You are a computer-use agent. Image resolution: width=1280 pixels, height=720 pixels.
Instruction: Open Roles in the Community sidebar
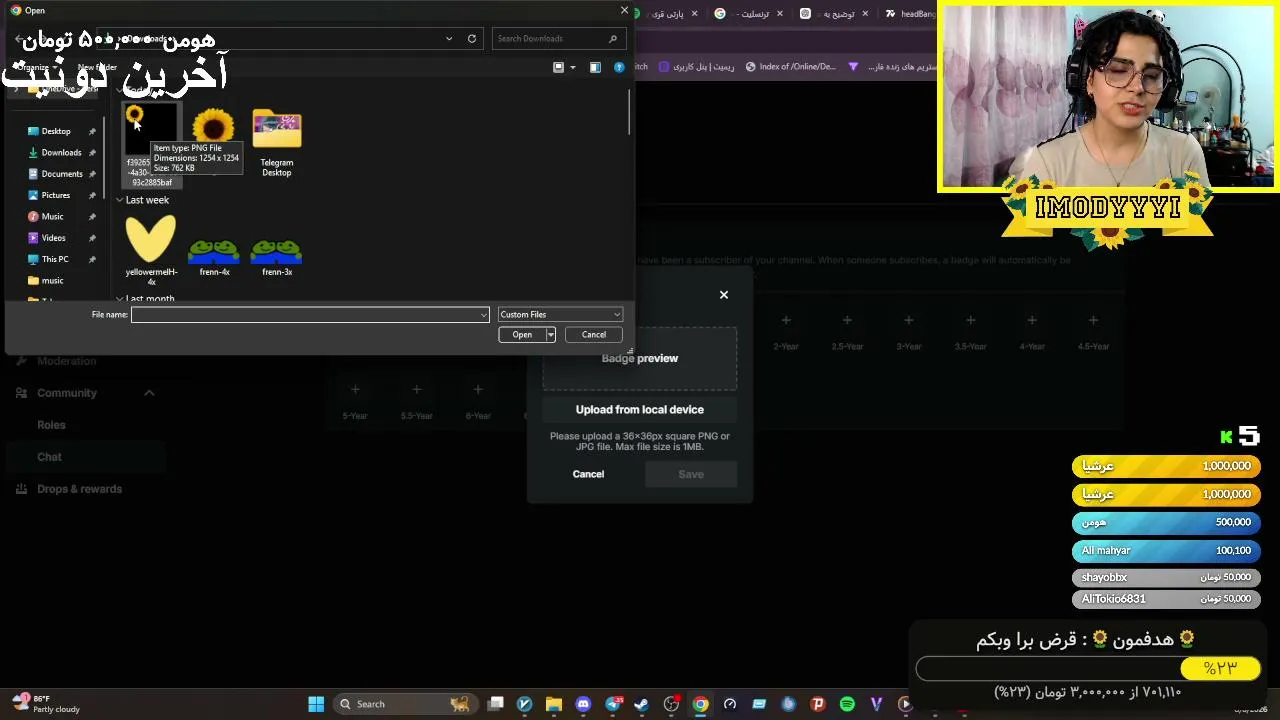click(x=51, y=425)
